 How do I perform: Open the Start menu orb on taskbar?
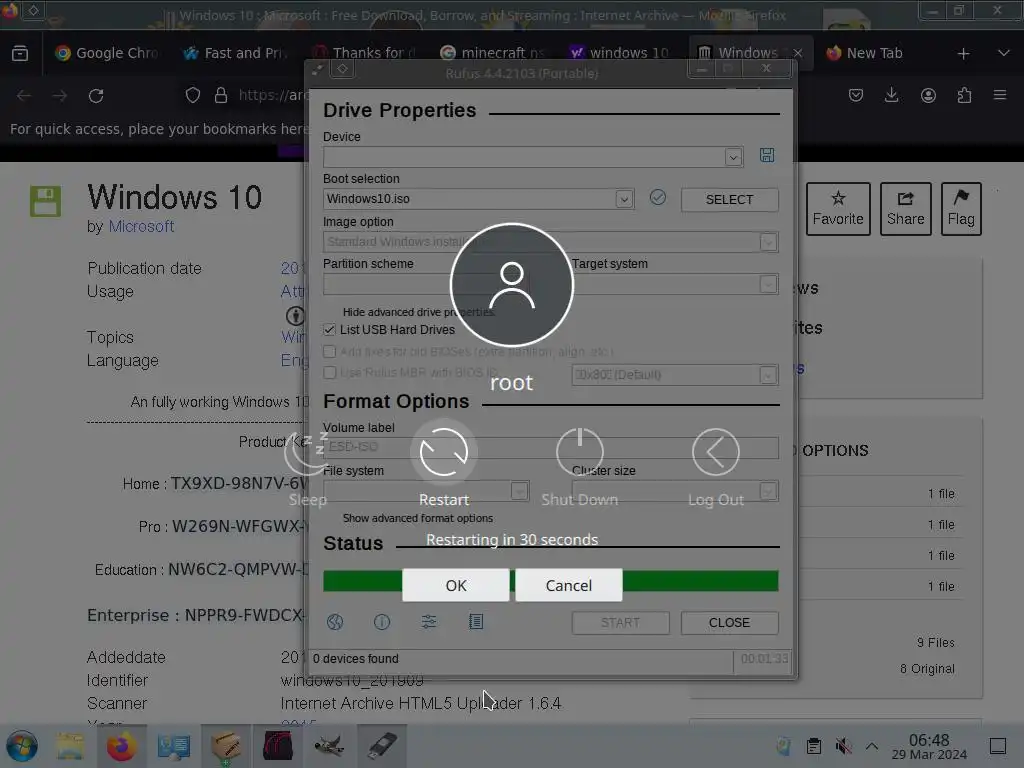22,746
